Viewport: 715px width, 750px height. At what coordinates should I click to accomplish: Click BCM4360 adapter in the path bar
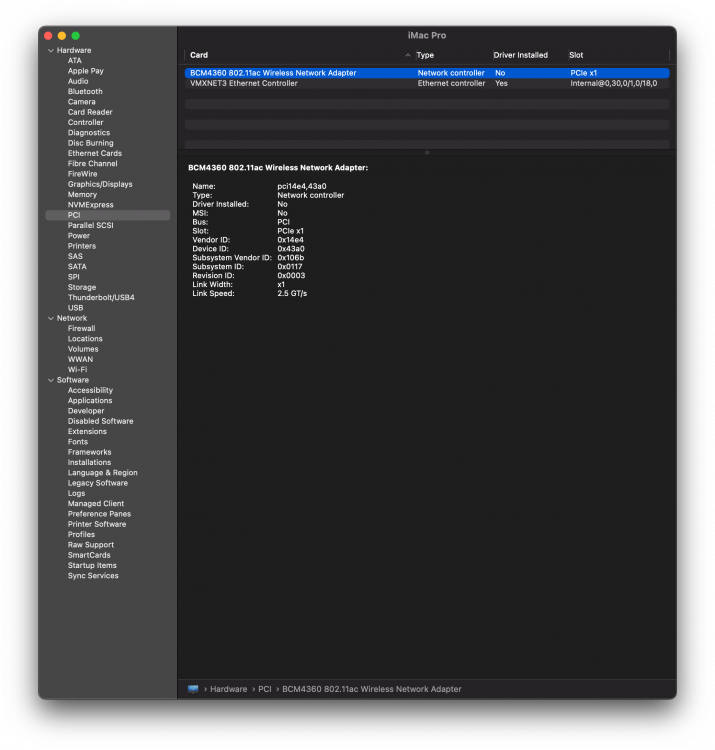[x=372, y=689]
